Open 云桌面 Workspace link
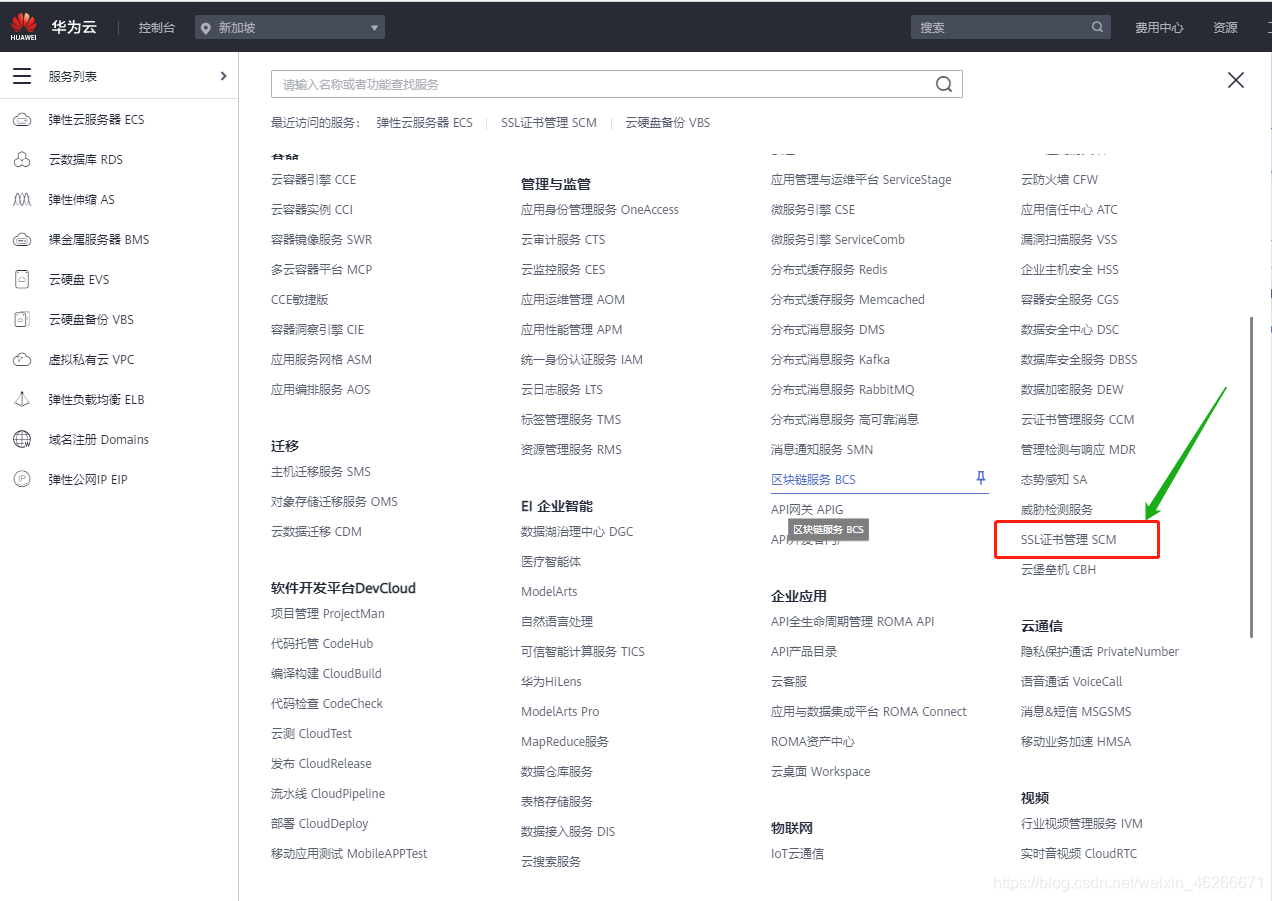1272x901 pixels. click(820, 772)
